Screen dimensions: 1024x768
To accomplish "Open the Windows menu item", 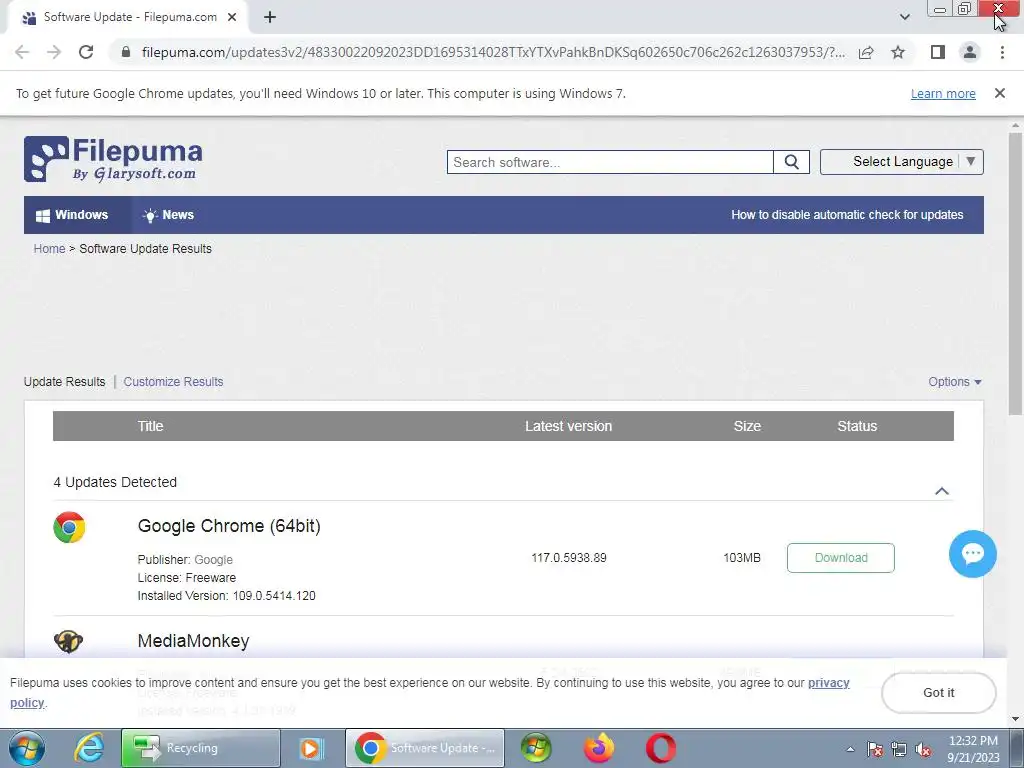I will (72, 215).
